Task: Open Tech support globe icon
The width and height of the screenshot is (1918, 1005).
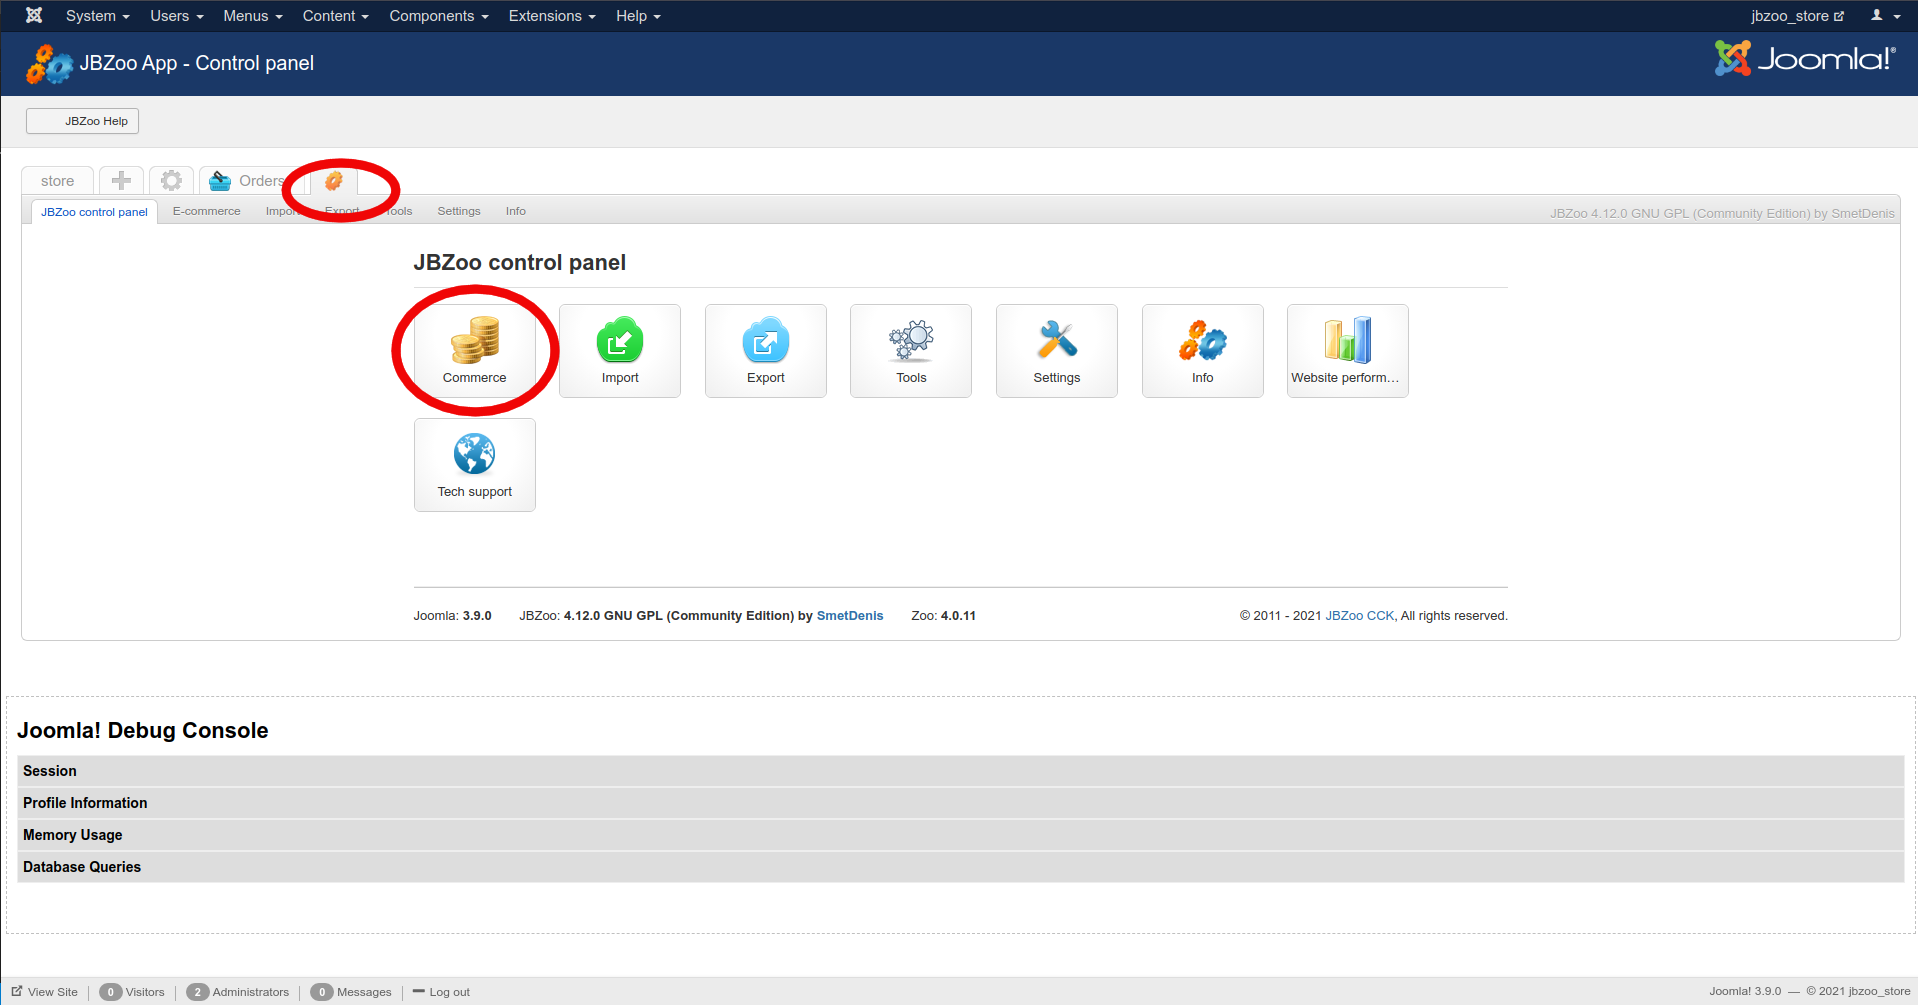Action: coord(475,465)
